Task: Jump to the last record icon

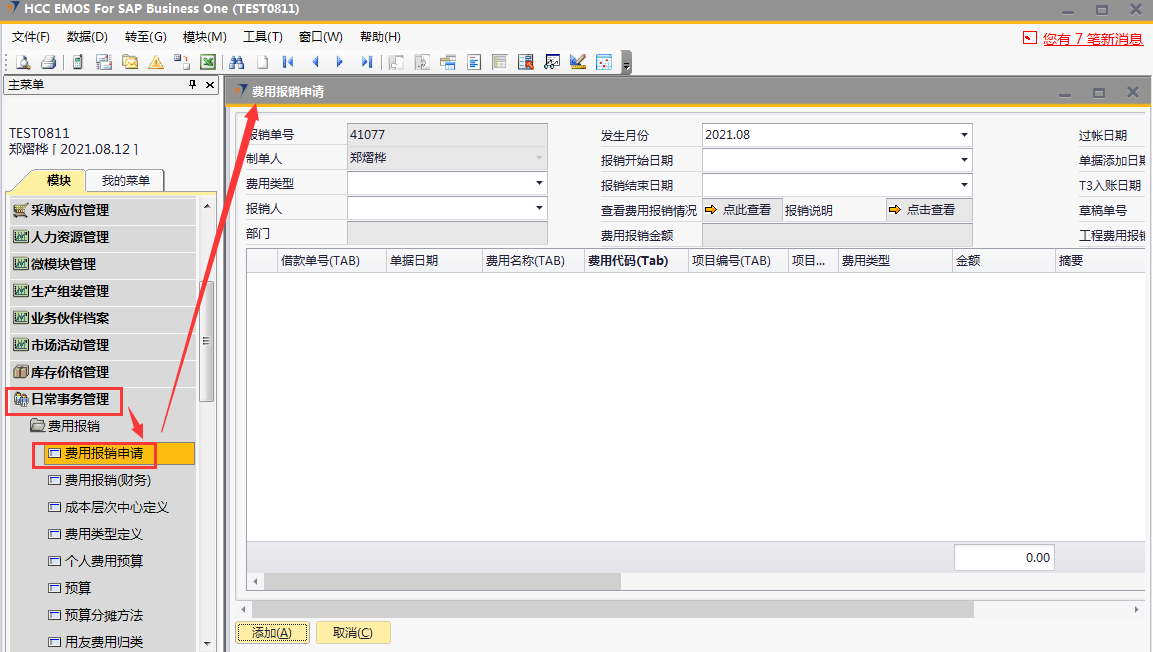Action: pyautogui.click(x=367, y=62)
